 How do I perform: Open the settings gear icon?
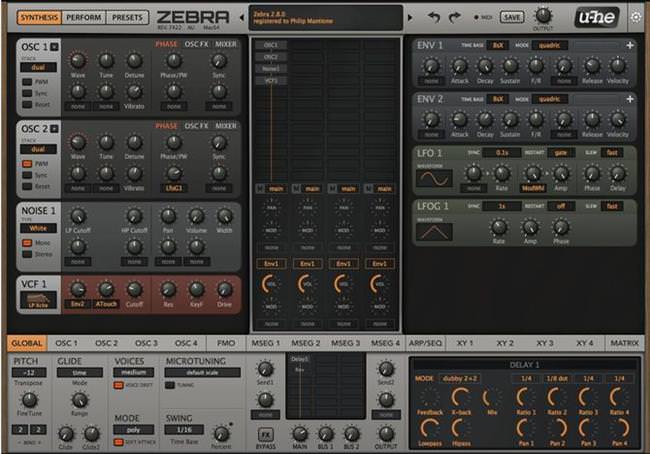tap(636, 17)
